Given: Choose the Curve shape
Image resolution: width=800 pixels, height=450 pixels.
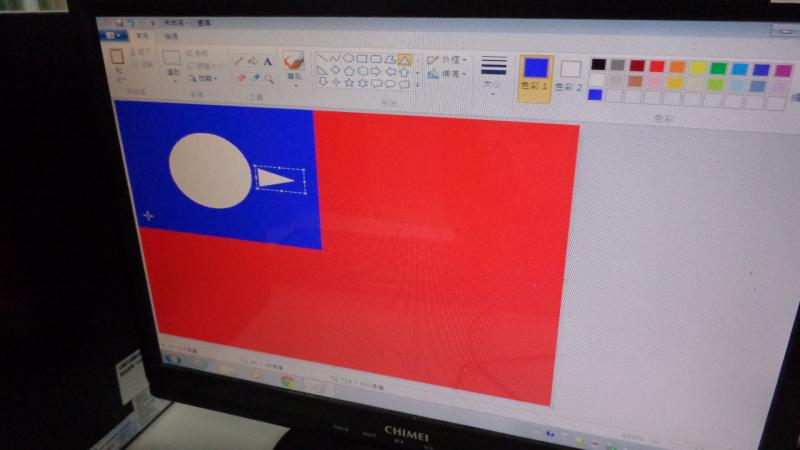Looking at the screenshot, I should click(x=335, y=58).
